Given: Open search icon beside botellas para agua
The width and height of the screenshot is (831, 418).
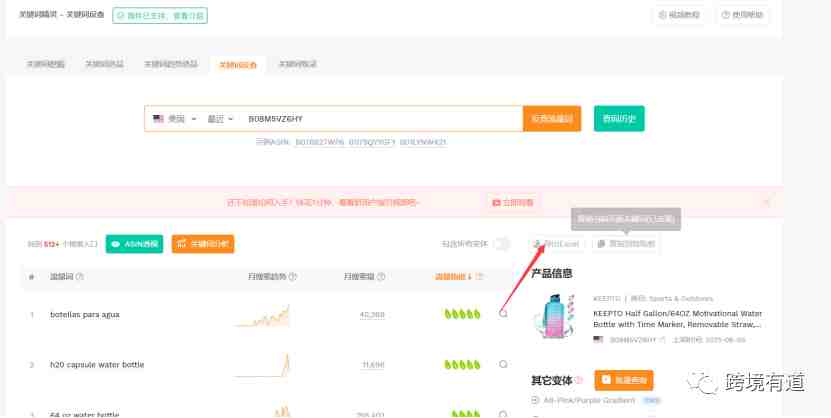Looking at the screenshot, I should tap(503, 314).
